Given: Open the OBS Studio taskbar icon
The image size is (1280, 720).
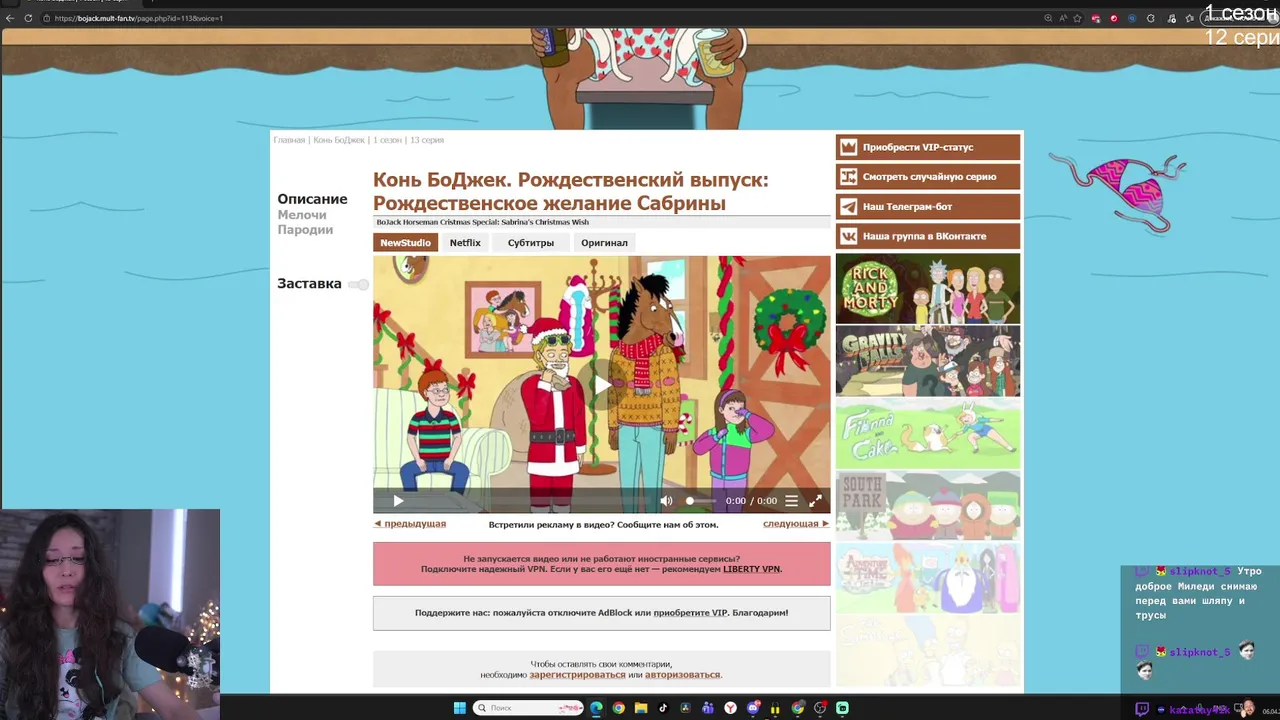Looking at the screenshot, I should tap(820, 708).
